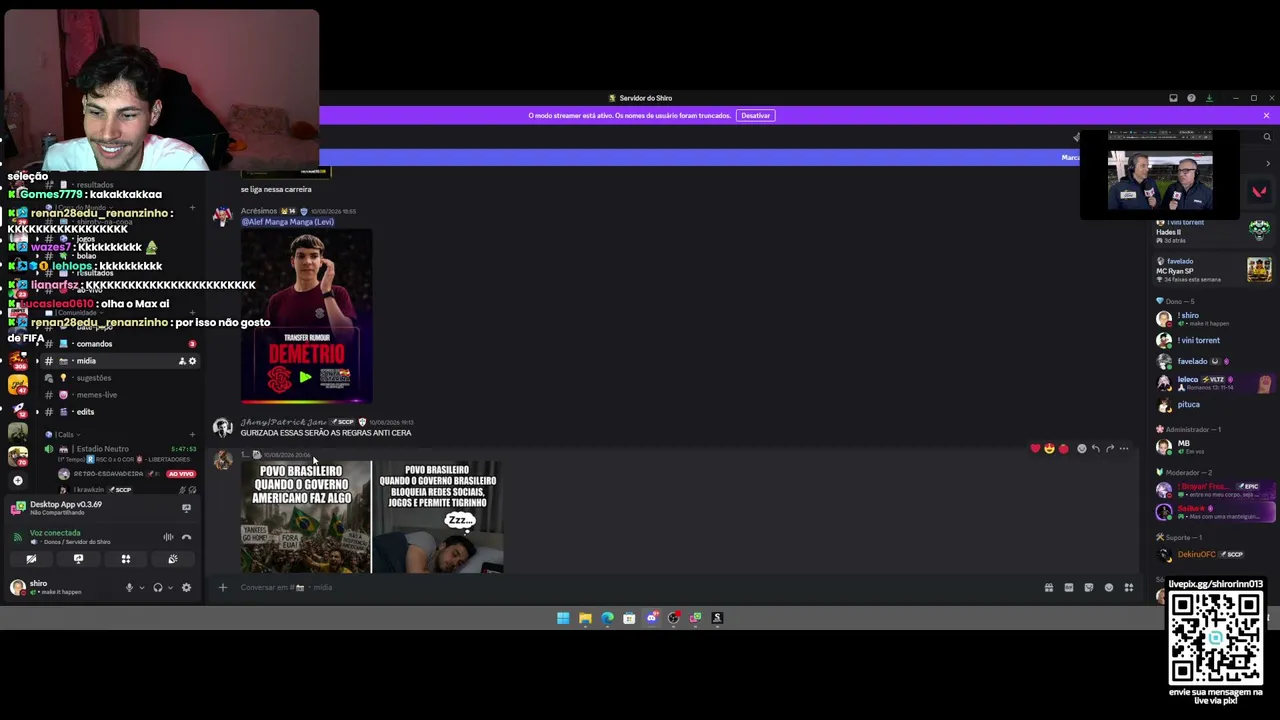Add a new server
Screen dimensions: 1280x720
click(x=18, y=481)
